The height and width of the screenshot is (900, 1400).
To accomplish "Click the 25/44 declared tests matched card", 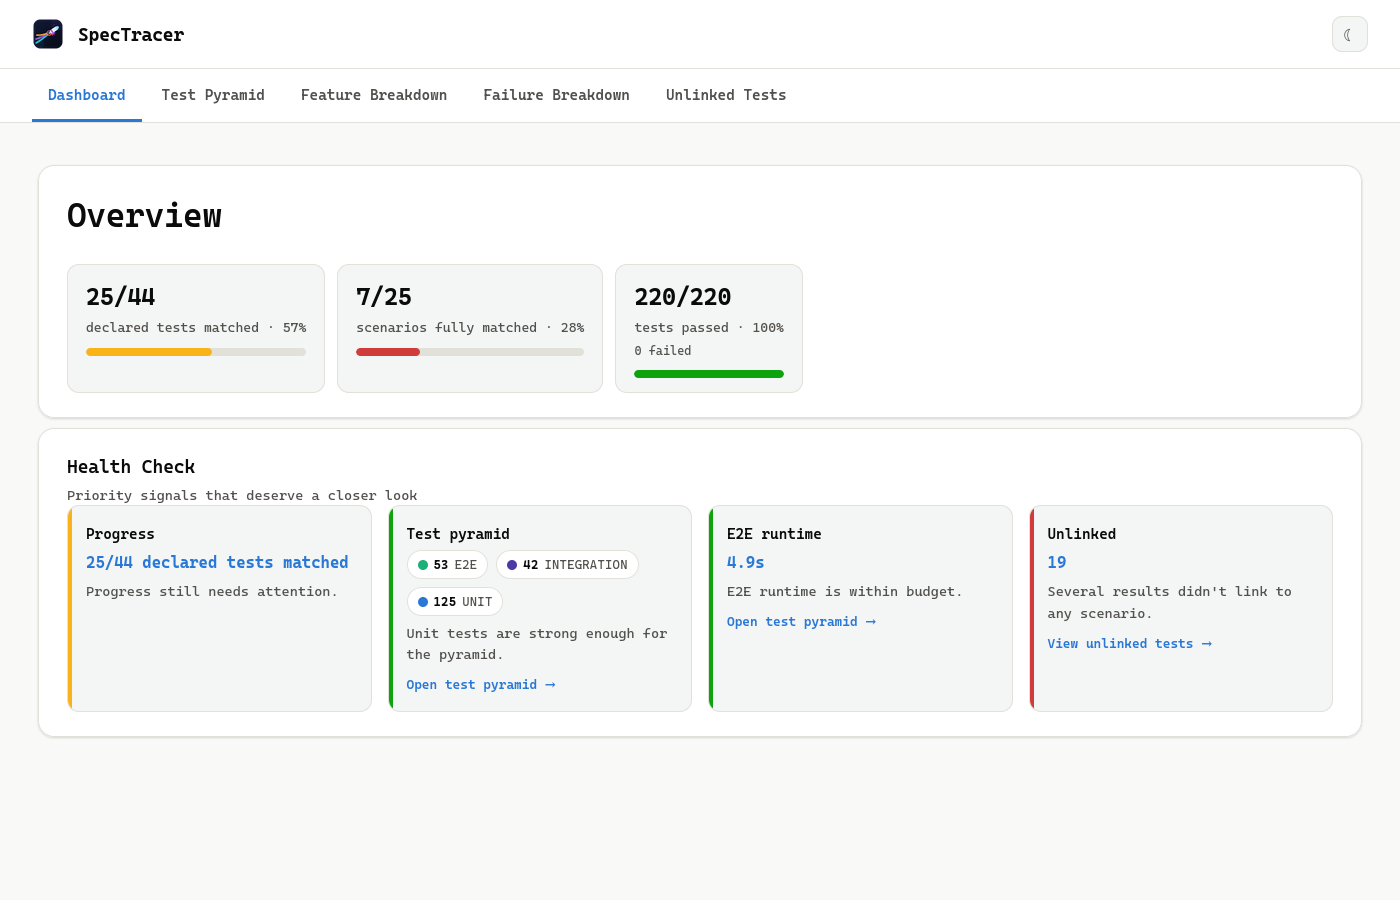I will (196, 328).
